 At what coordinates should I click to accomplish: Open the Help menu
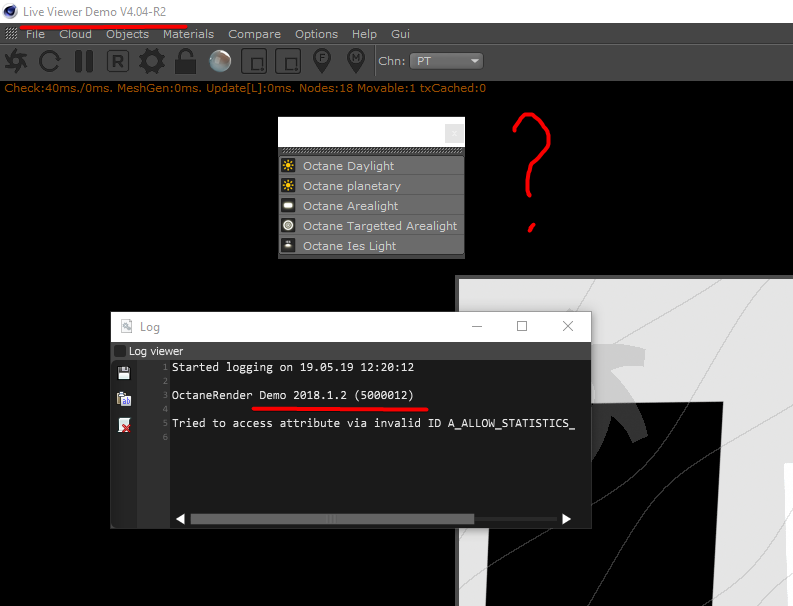pyautogui.click(x=364, y=34)
